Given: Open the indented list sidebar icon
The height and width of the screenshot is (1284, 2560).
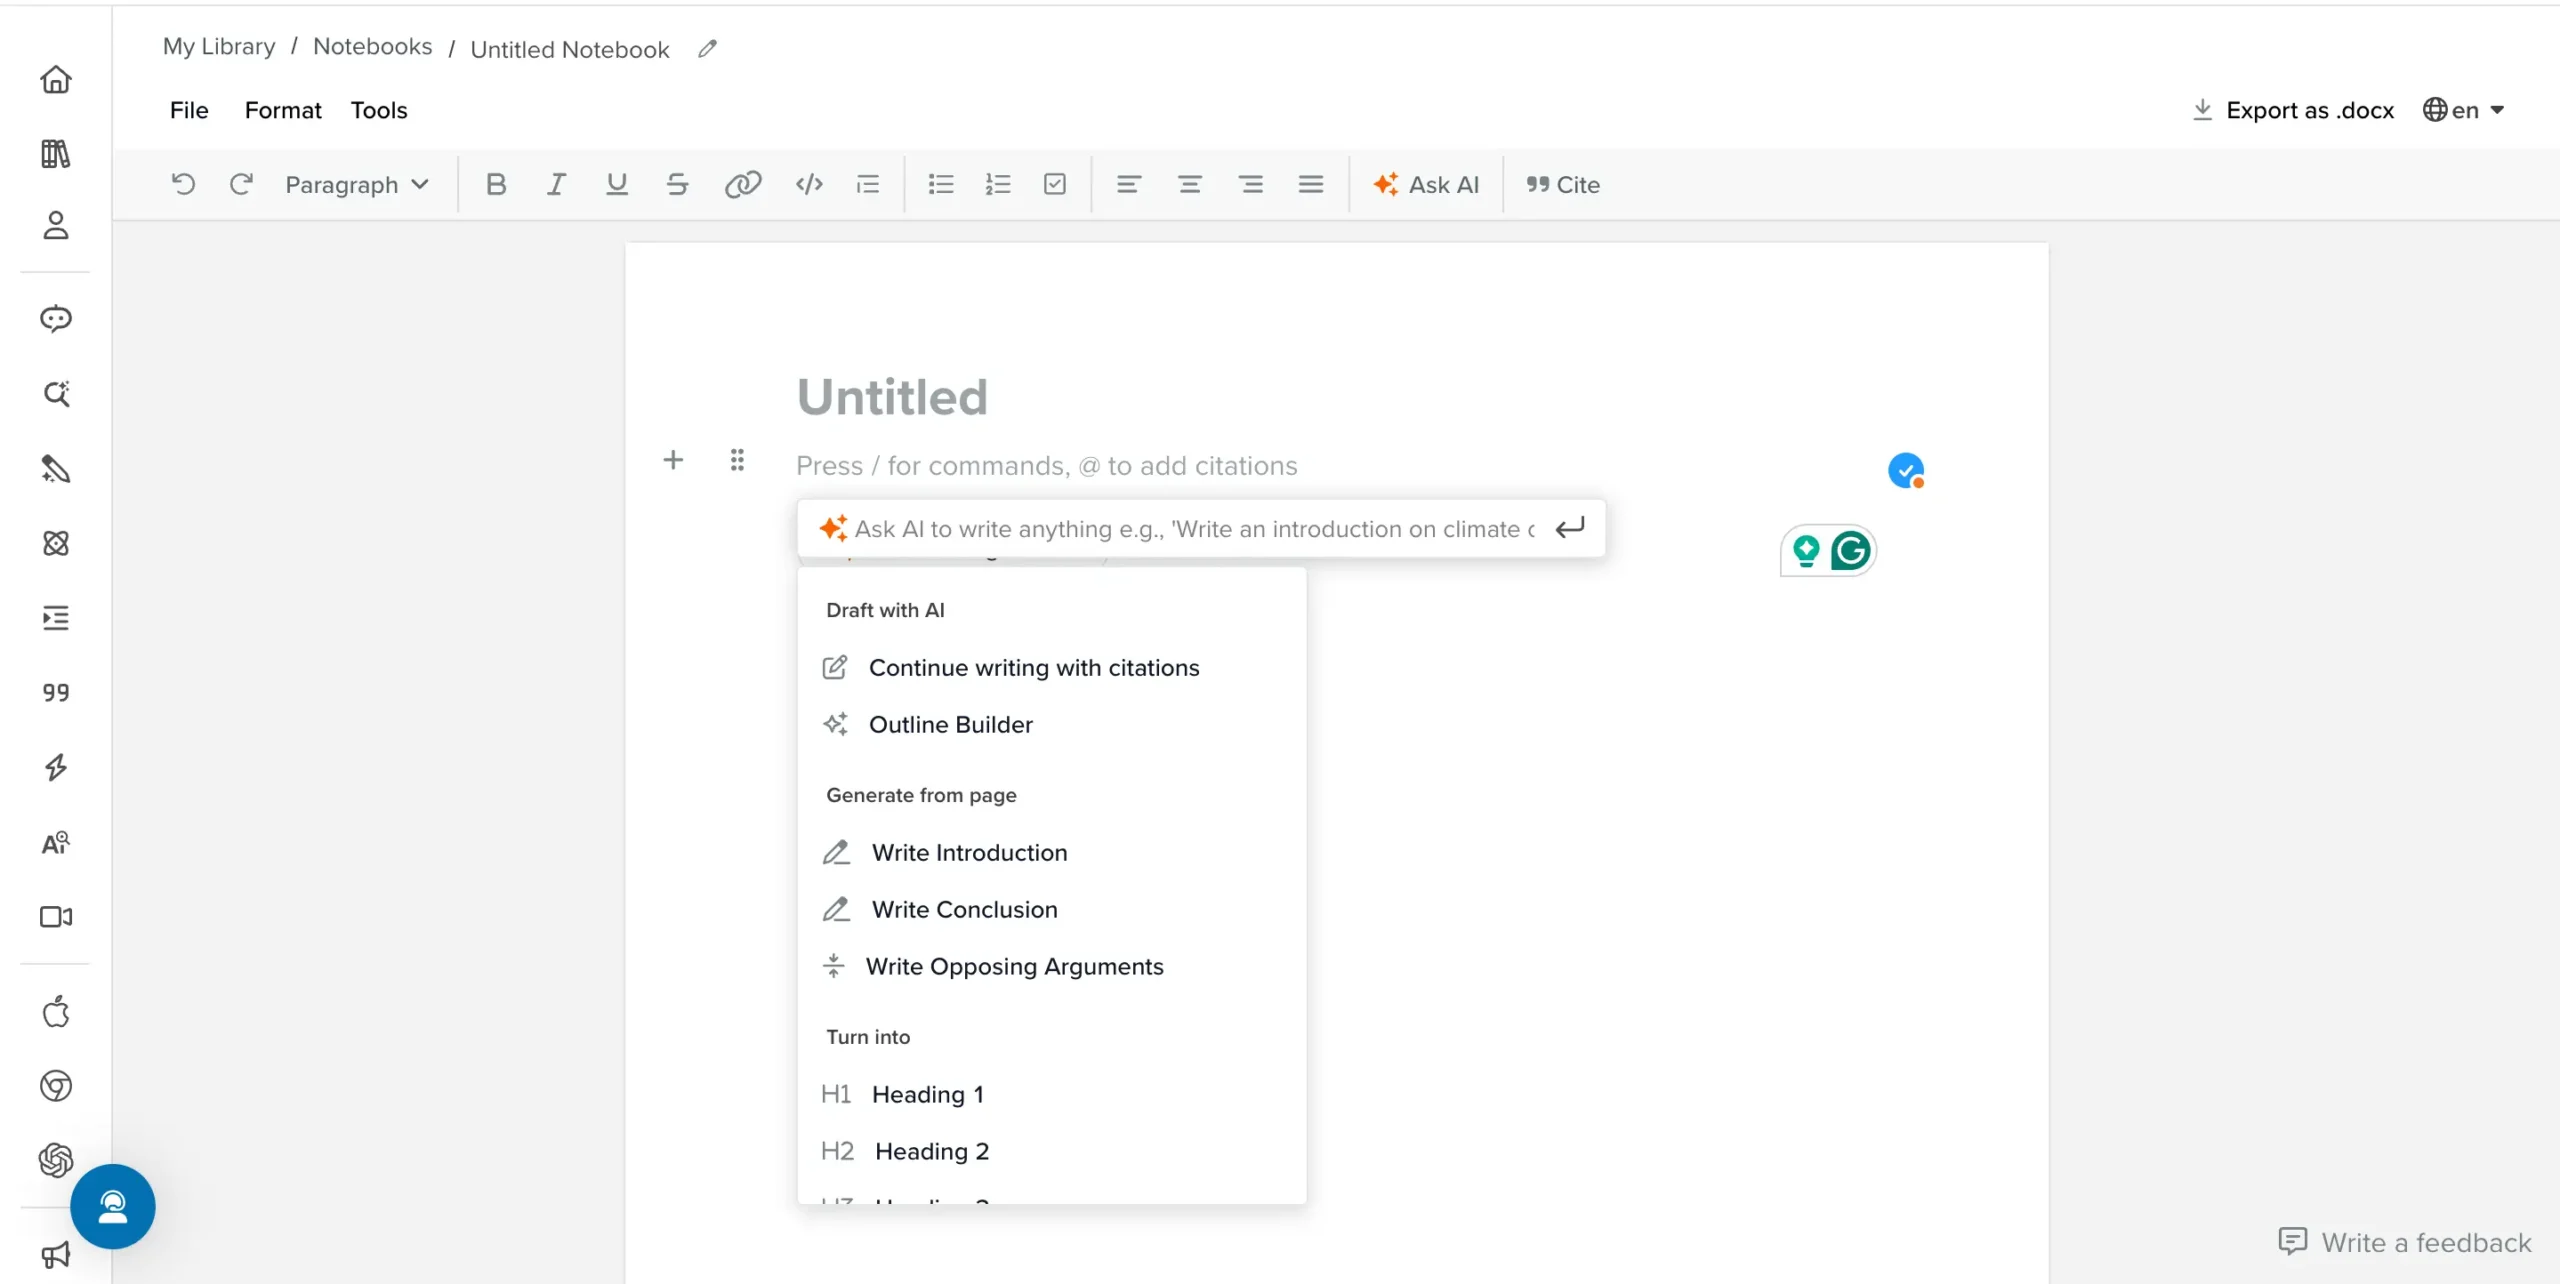Looking at the screenshot, I should coord(56,619).
